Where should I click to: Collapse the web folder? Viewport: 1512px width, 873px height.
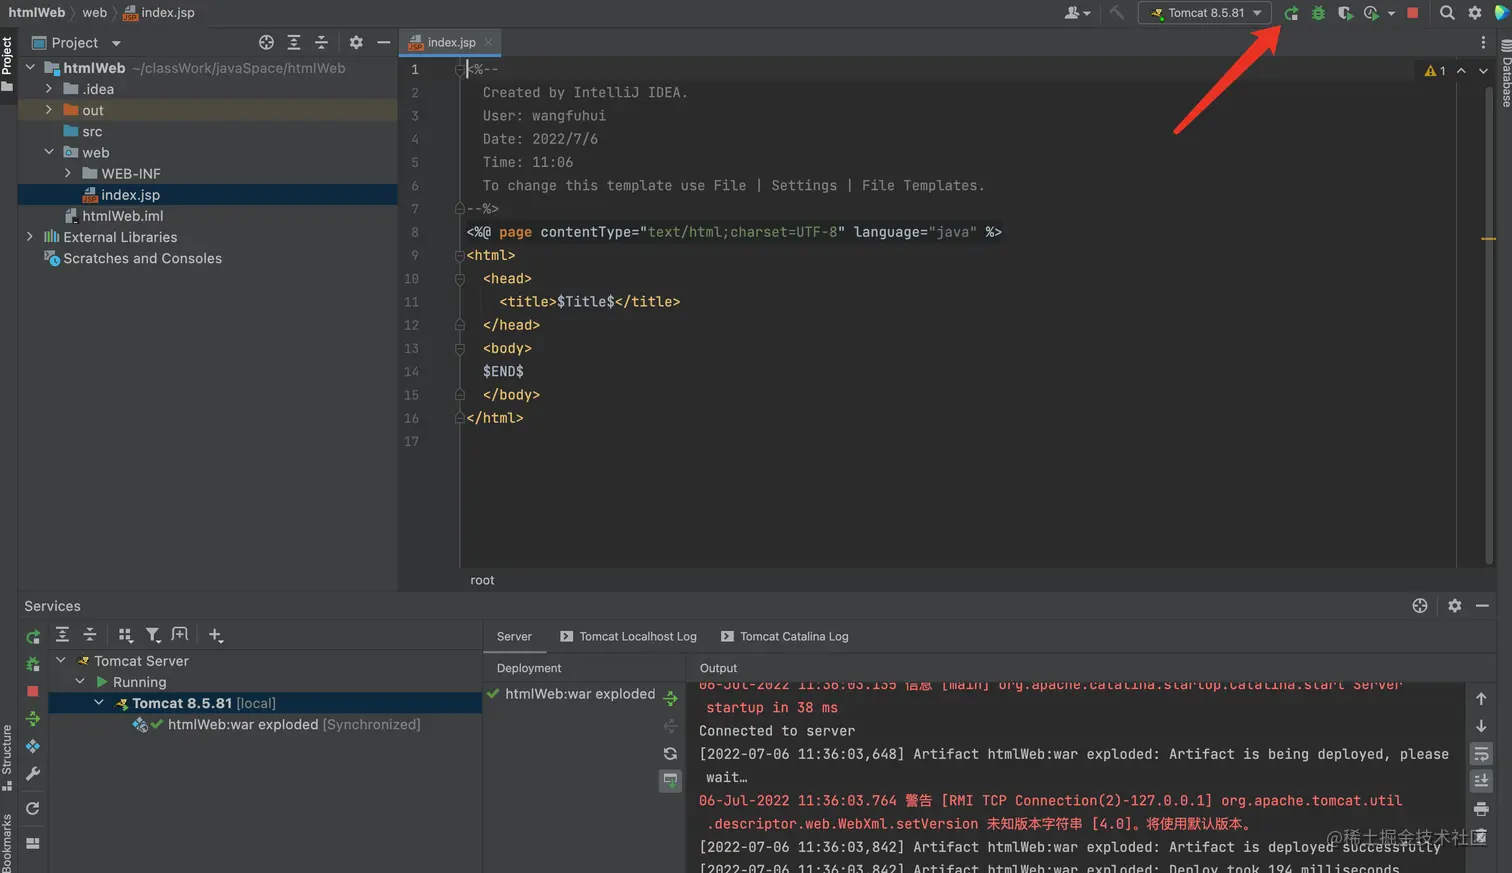pyautogui.click(x=49, y=152)
